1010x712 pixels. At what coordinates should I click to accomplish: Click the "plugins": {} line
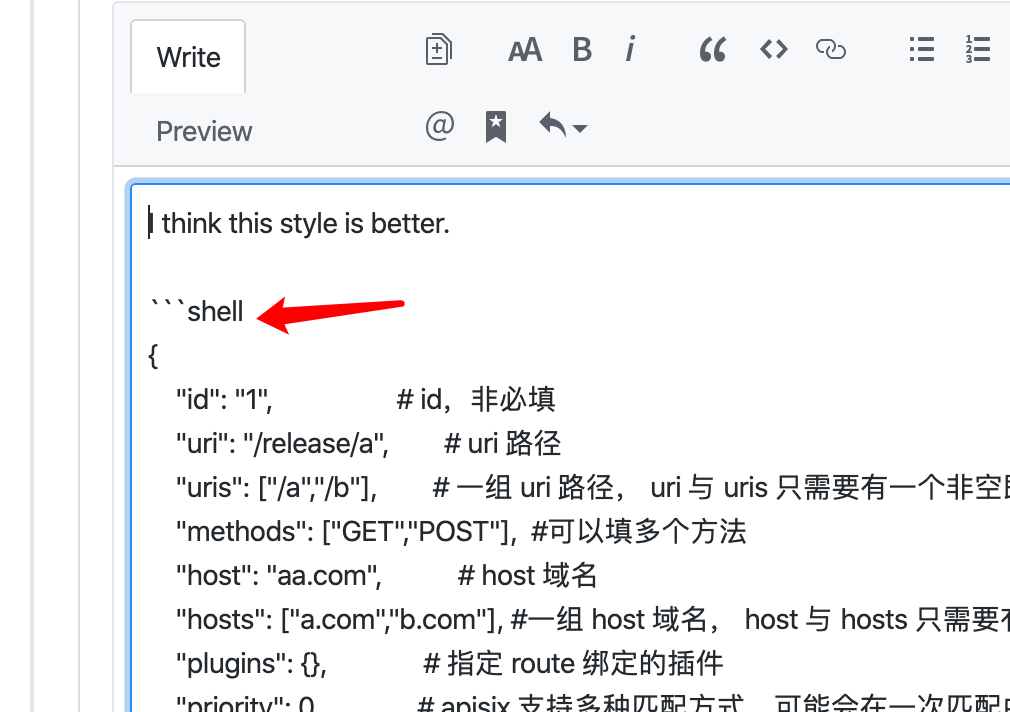(x=449, y=664)
